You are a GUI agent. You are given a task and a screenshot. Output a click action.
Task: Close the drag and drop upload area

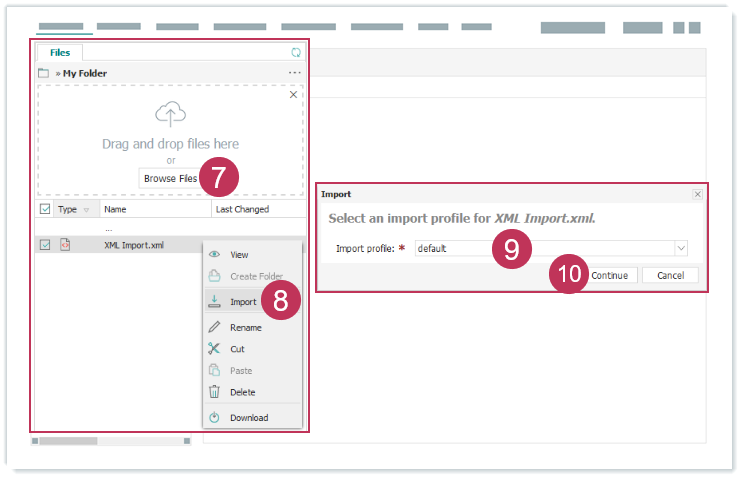pyautogui.click(x=293, y=95)
